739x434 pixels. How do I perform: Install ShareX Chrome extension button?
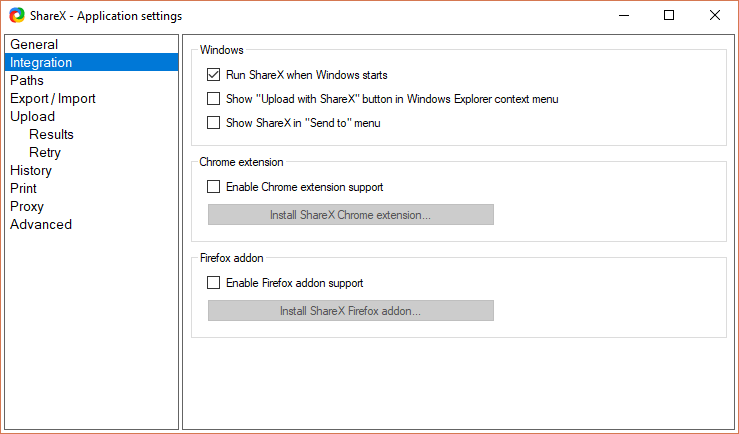click(x=351, y=215)
